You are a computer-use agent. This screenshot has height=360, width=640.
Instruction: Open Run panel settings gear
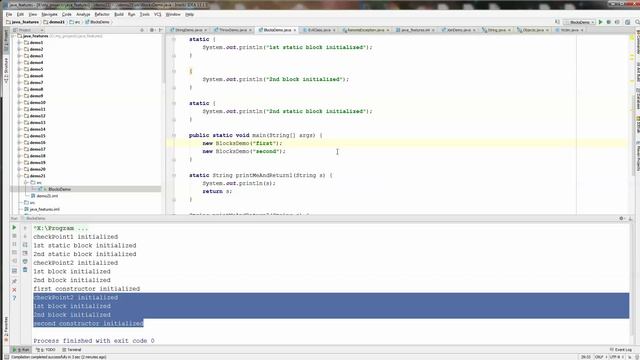(622, 219)
